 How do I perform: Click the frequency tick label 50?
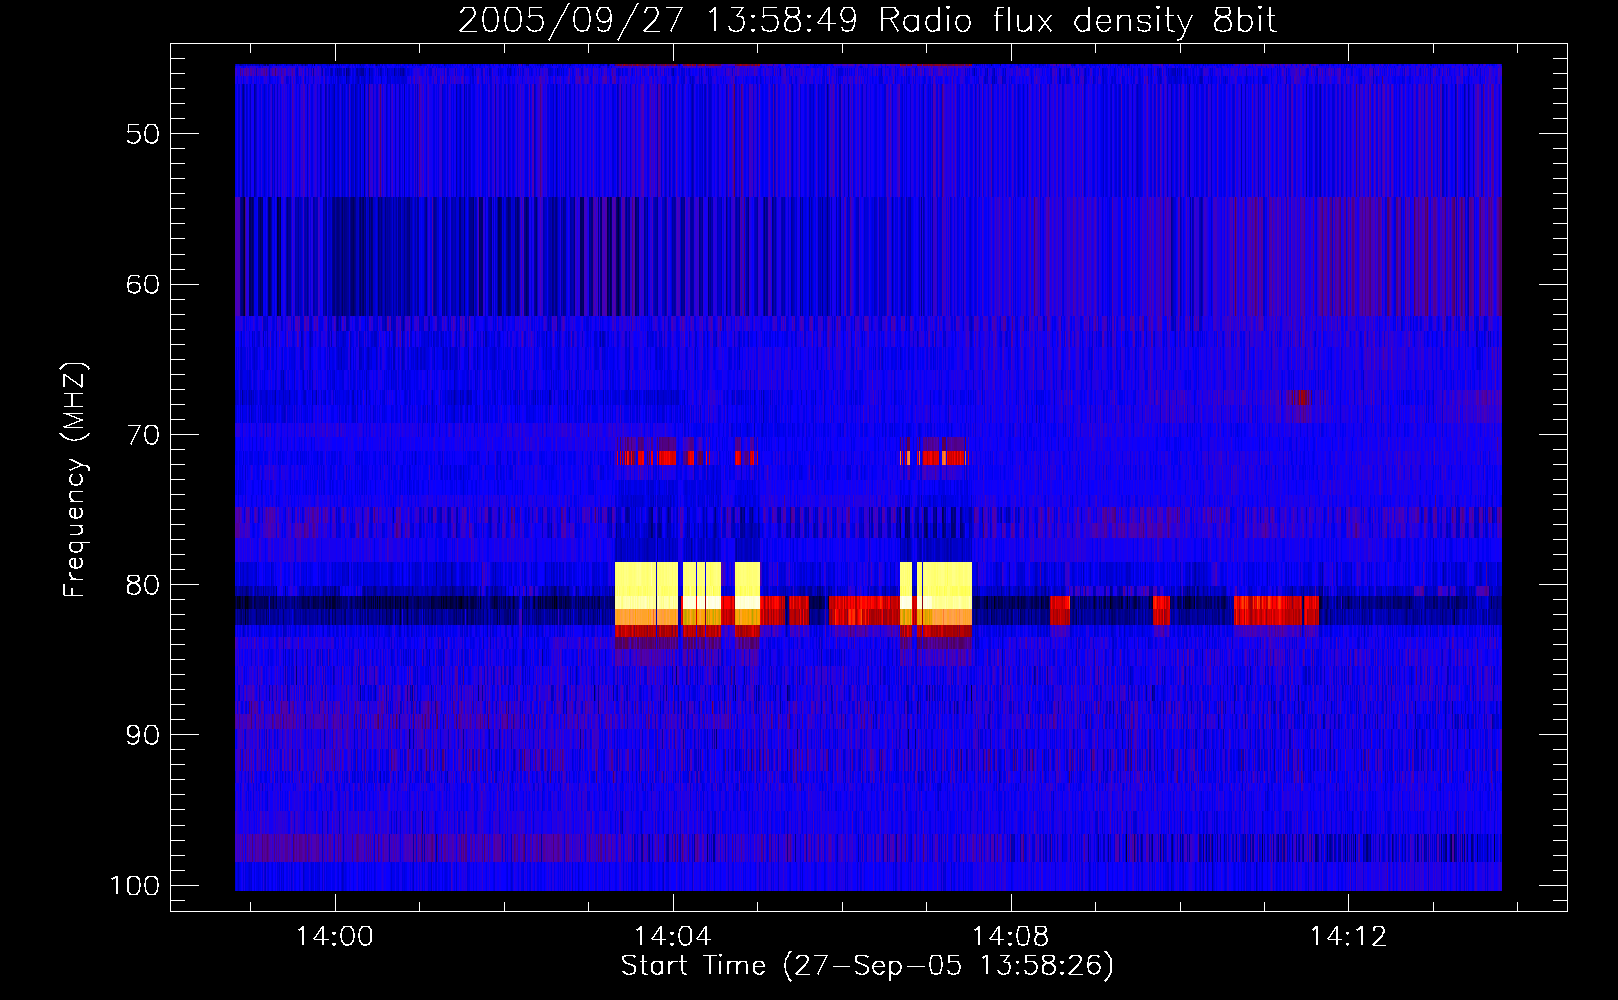(x=143, y=135)
